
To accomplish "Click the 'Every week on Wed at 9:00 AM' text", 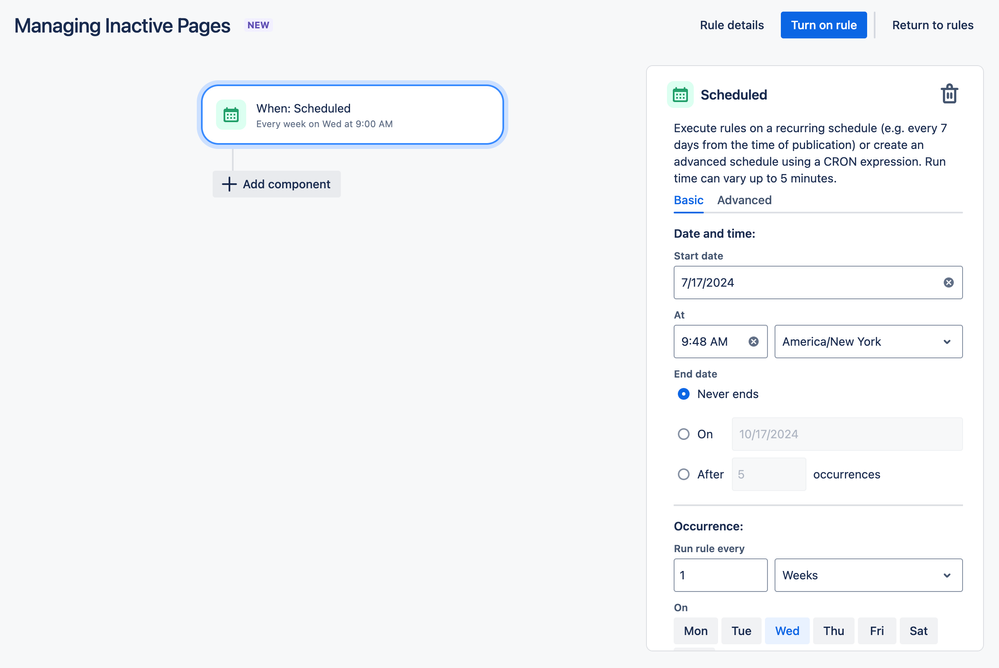I will [324, 124].
